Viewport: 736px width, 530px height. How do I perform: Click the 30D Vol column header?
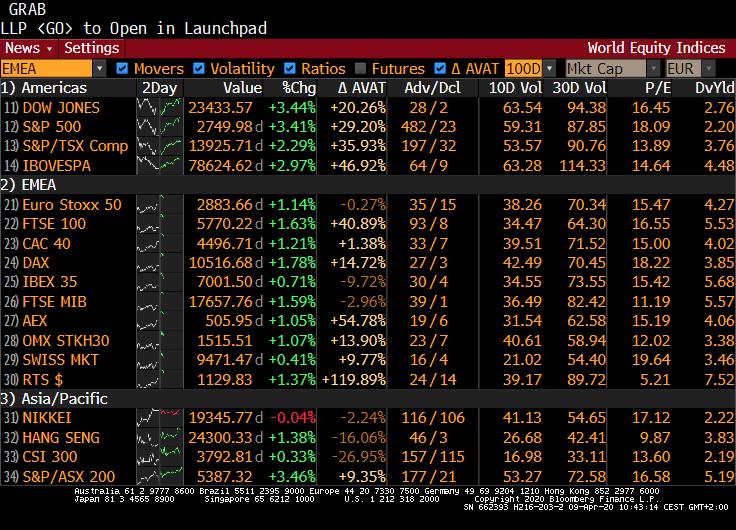point(579,88)
